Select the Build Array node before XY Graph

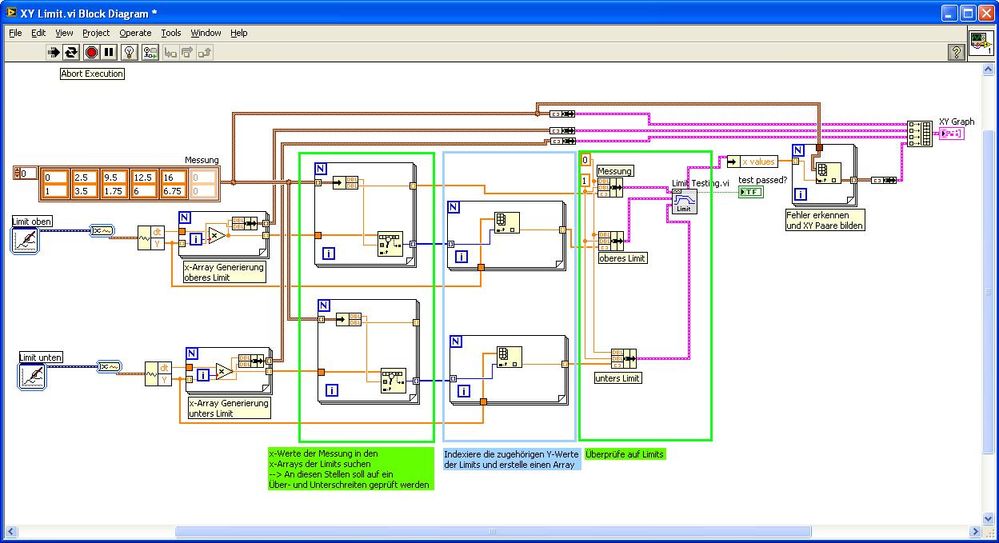tap(919, 134)
